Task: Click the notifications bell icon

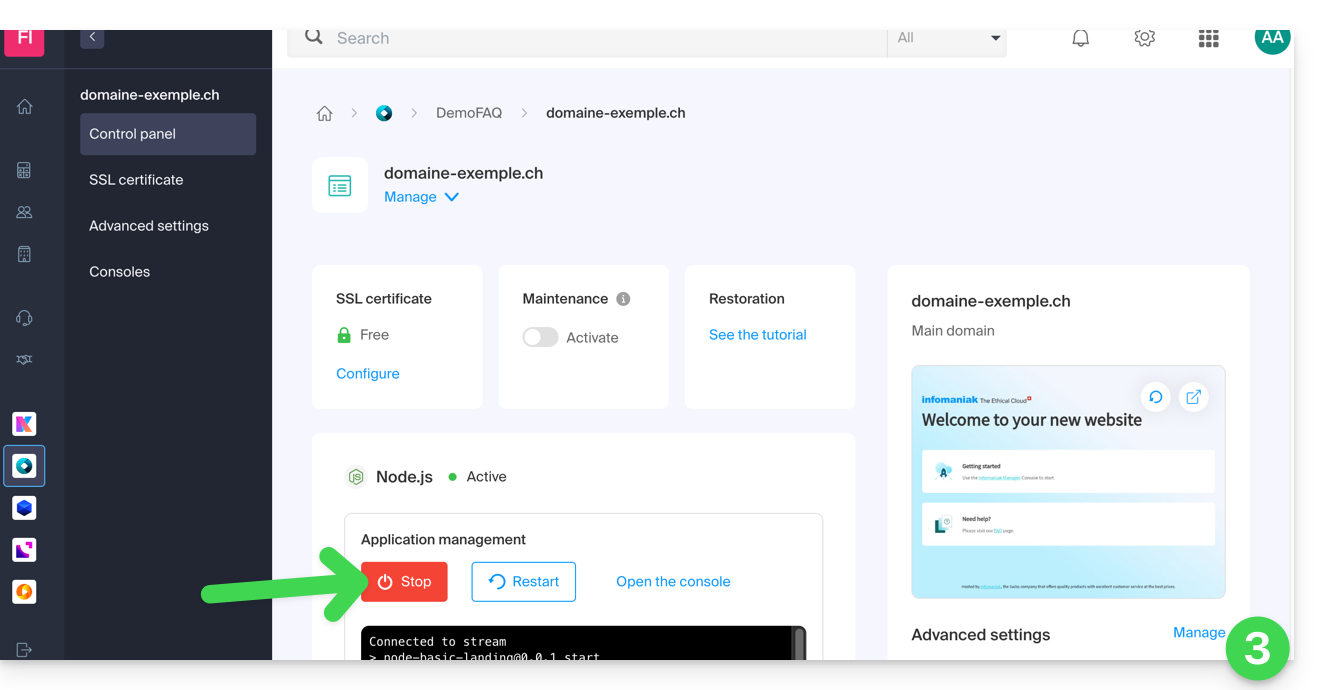Action: [x=1080, y=39]
